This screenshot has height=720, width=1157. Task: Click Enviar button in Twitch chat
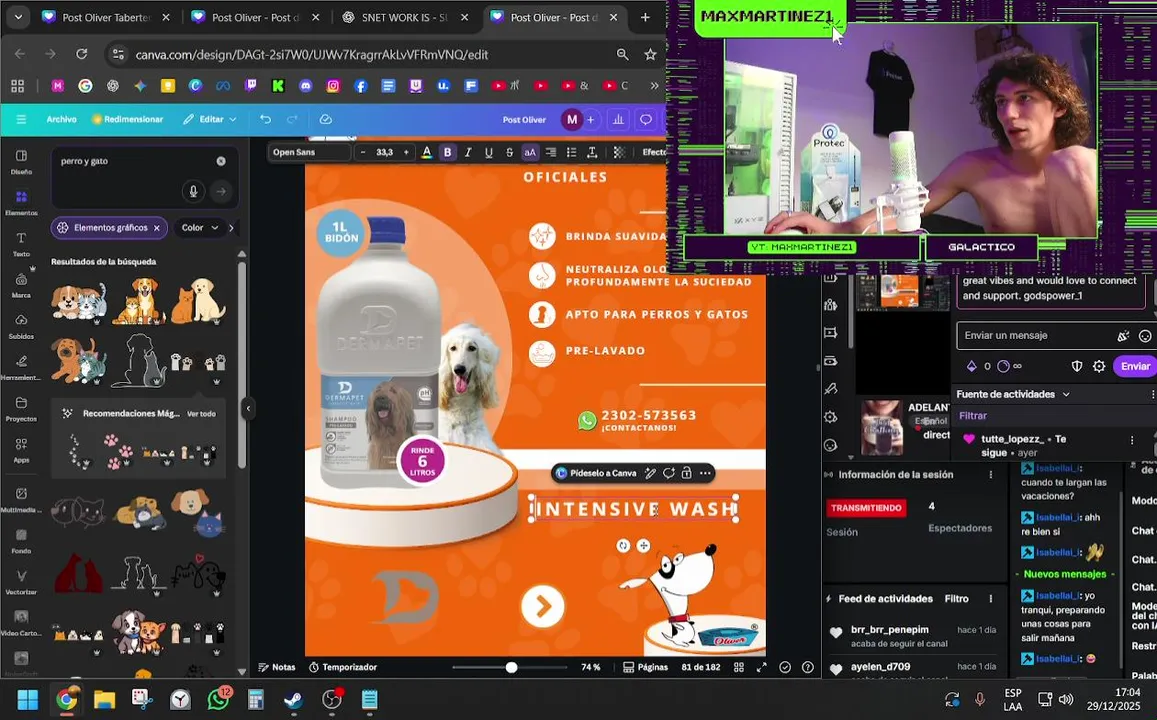point(1135,367)
